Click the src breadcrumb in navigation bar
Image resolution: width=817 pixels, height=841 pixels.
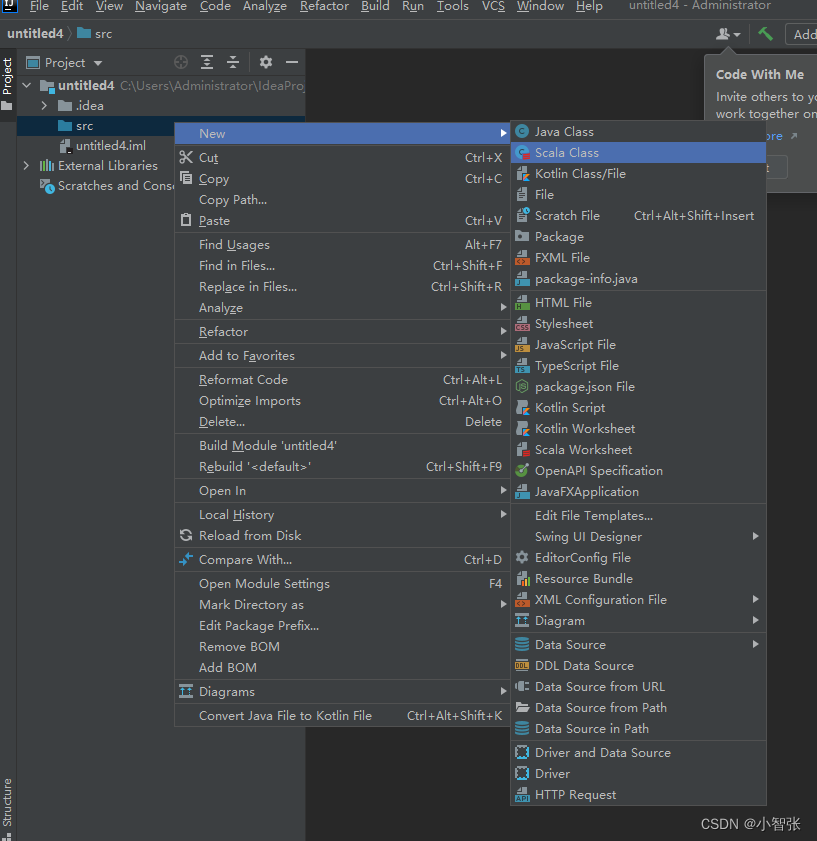95,34
